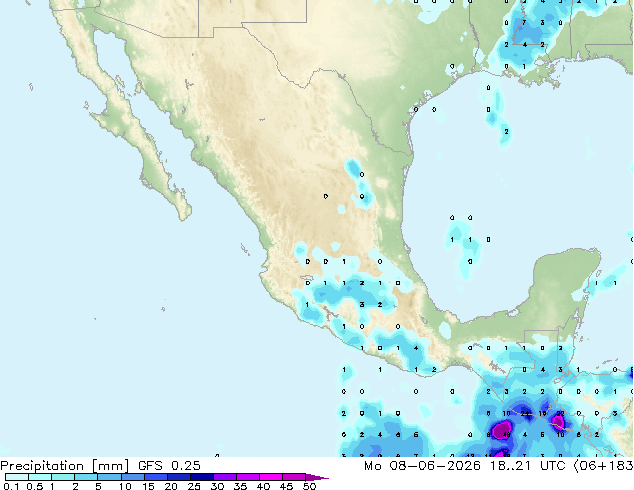The width and height of the screenshot is (634, 490).
Task: Click the 45–50 mm legend color swatch
Action: [294, 477]
